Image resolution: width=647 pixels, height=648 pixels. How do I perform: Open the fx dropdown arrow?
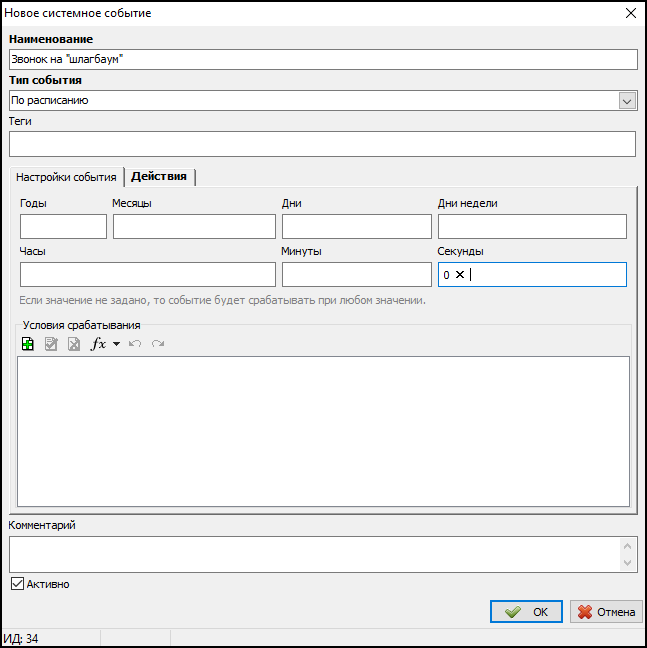tap(116, 344)
